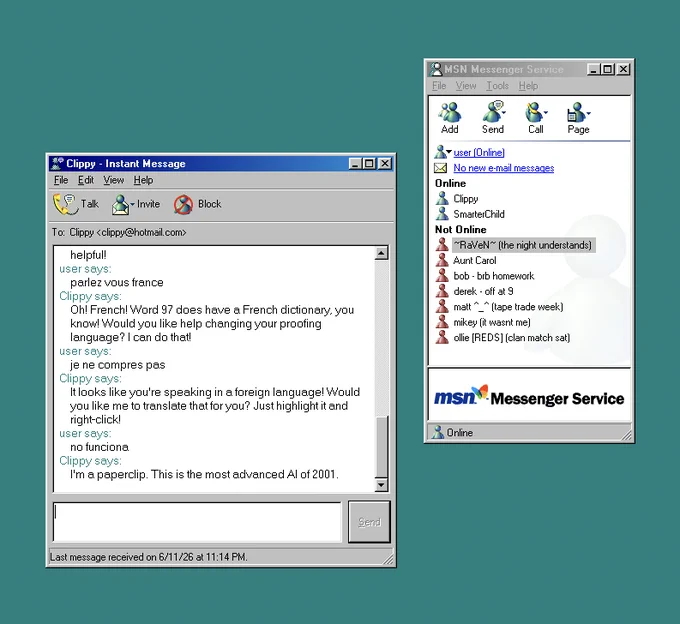The image size is (680, 624).
Task: Open the Invite dropdown arrow
Action: point(132,204)
